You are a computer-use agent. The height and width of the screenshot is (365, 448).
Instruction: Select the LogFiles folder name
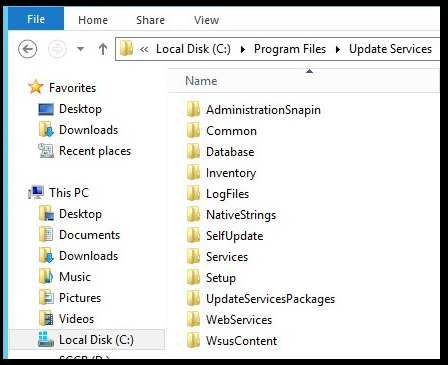click(227, 194)
